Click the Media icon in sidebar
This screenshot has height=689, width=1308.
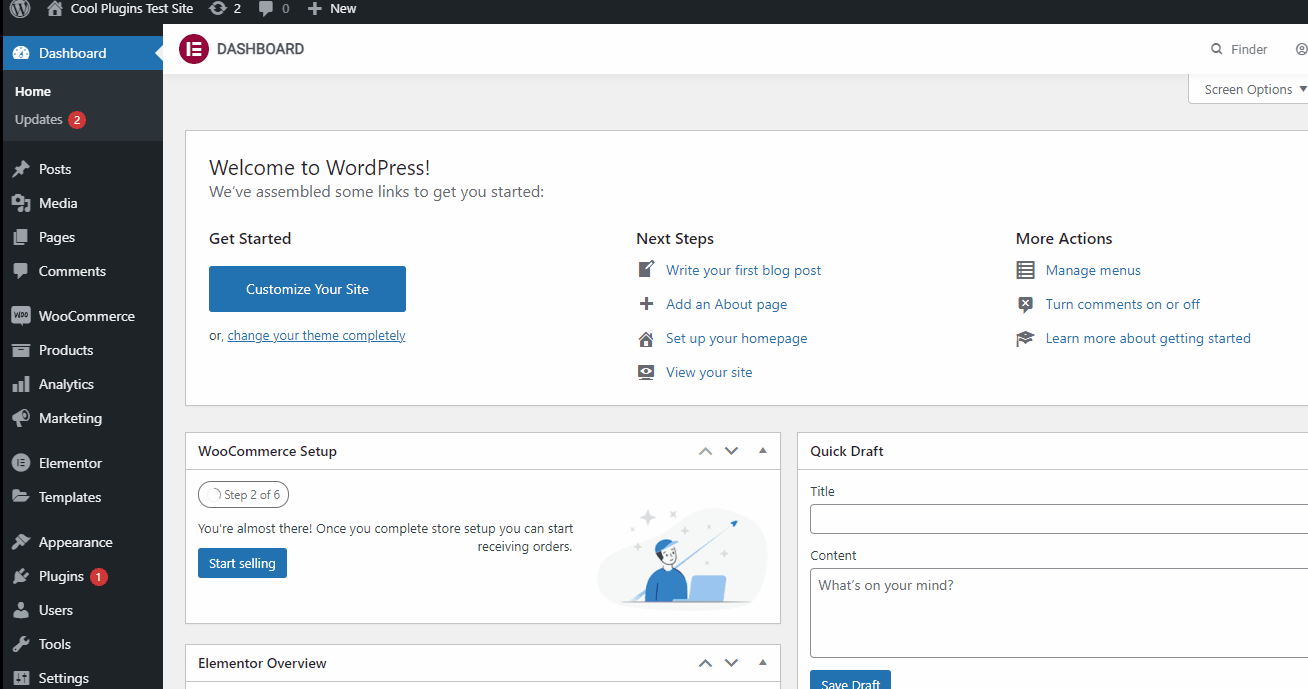pos(21,203)
